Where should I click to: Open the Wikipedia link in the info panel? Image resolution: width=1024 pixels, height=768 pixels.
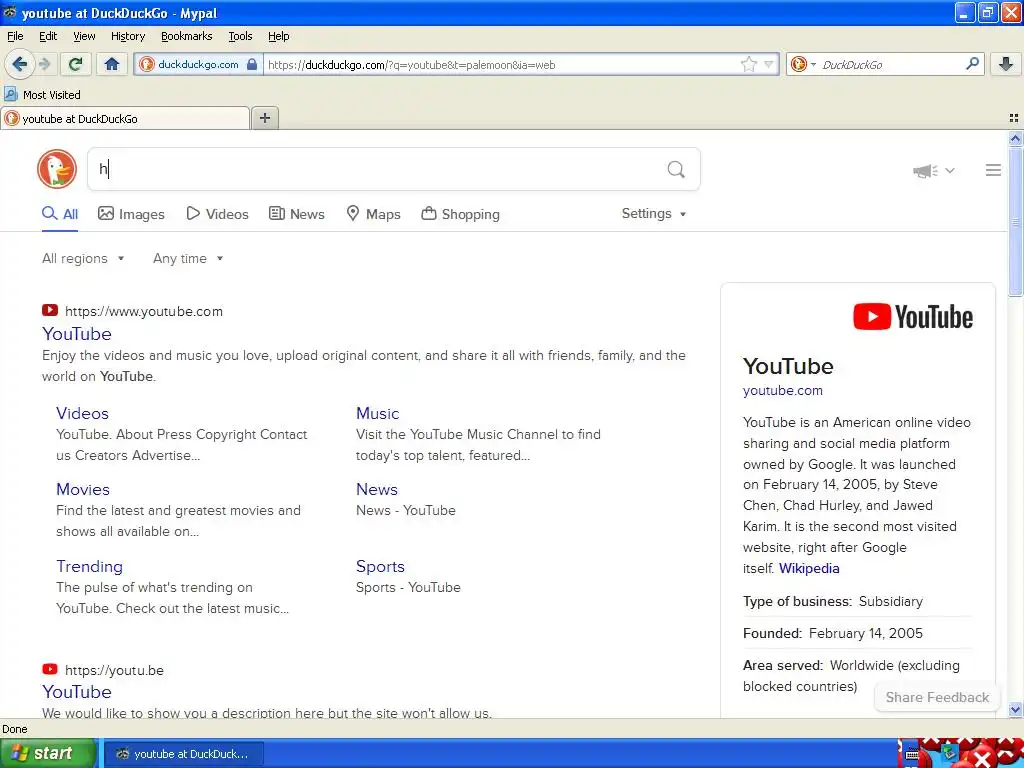pyautogui.click(x=809, y=568)
